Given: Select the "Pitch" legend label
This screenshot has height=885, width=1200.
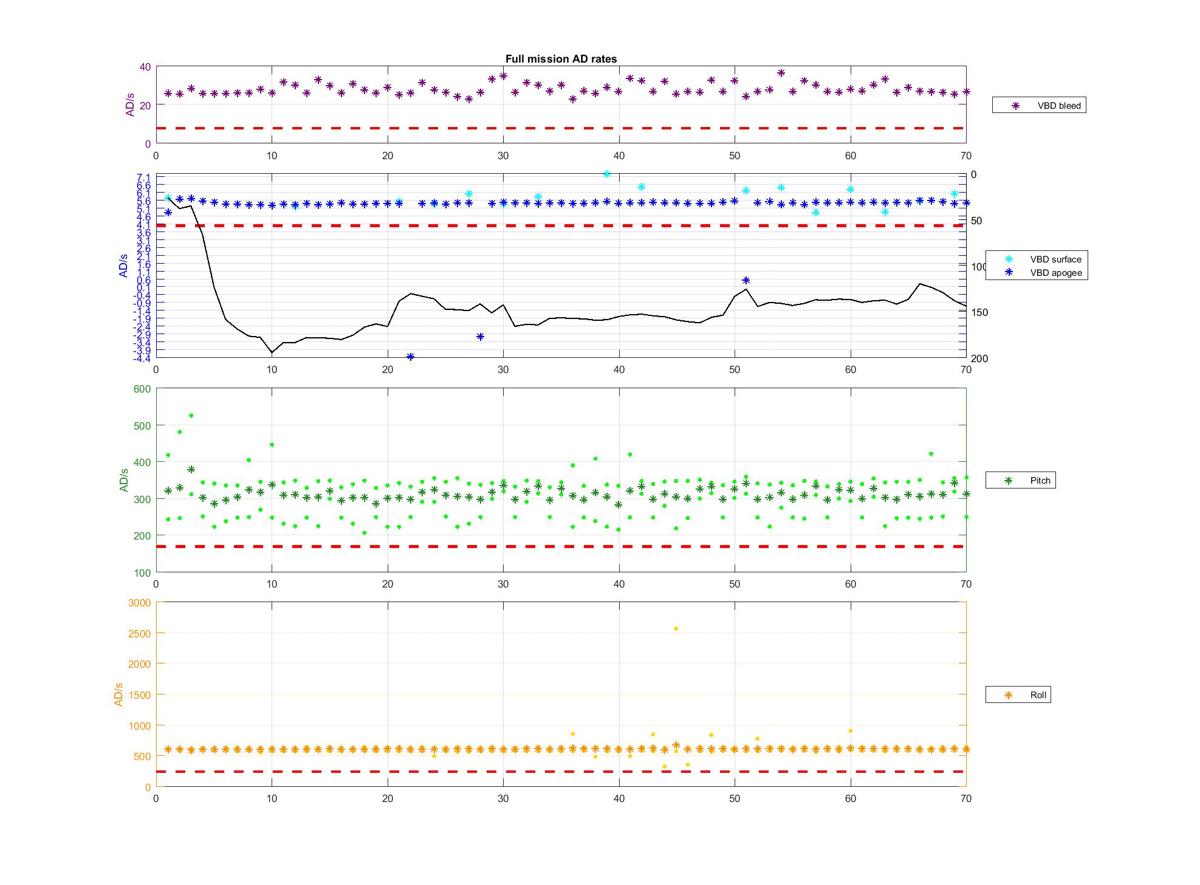Looking at the screenshot, I should [1040, 481].
